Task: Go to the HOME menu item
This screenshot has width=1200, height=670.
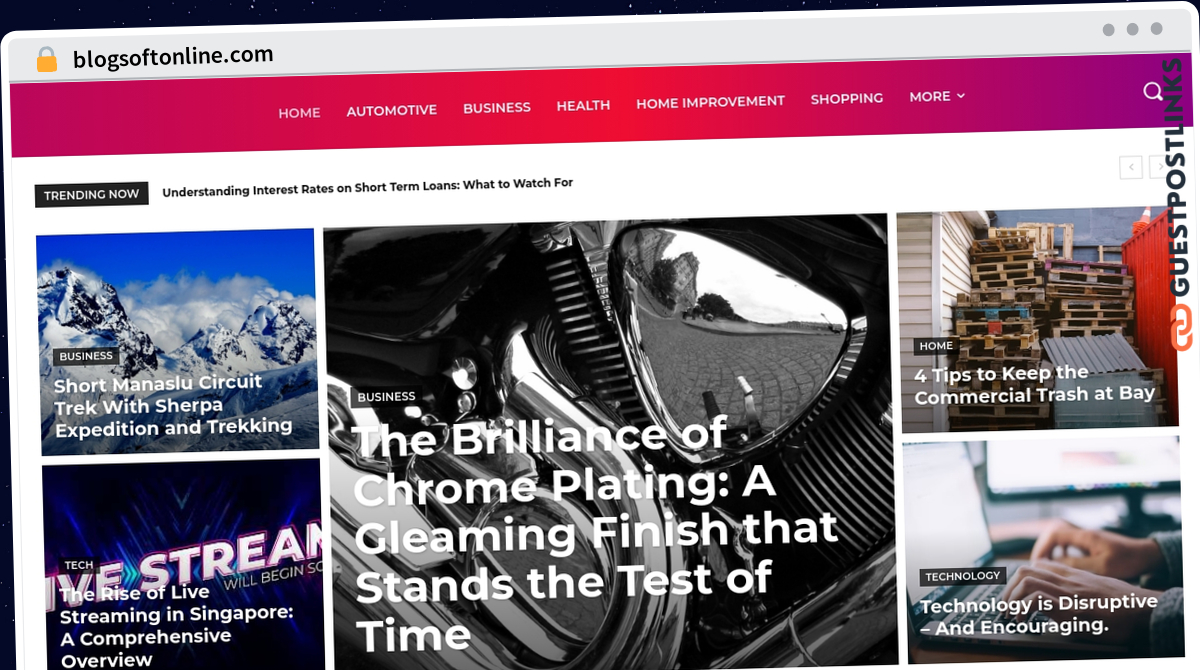Action: point(299,113)
